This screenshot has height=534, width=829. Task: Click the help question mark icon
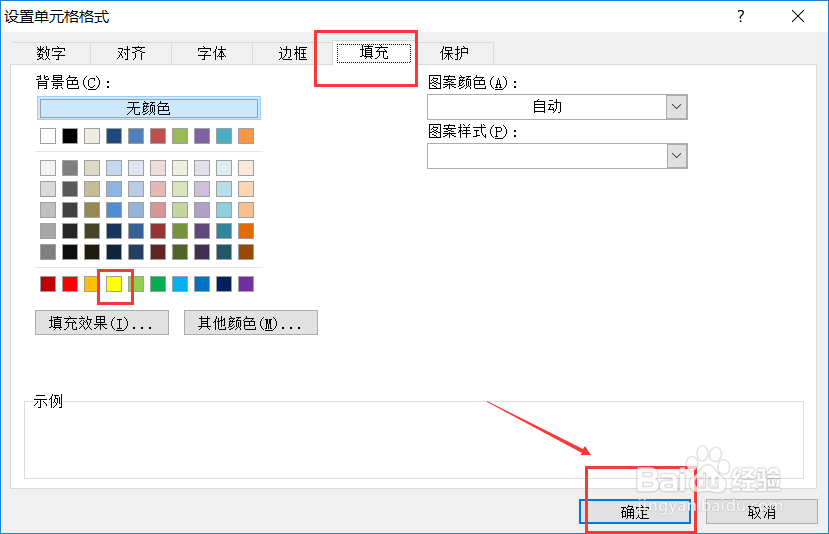[741, 16]
